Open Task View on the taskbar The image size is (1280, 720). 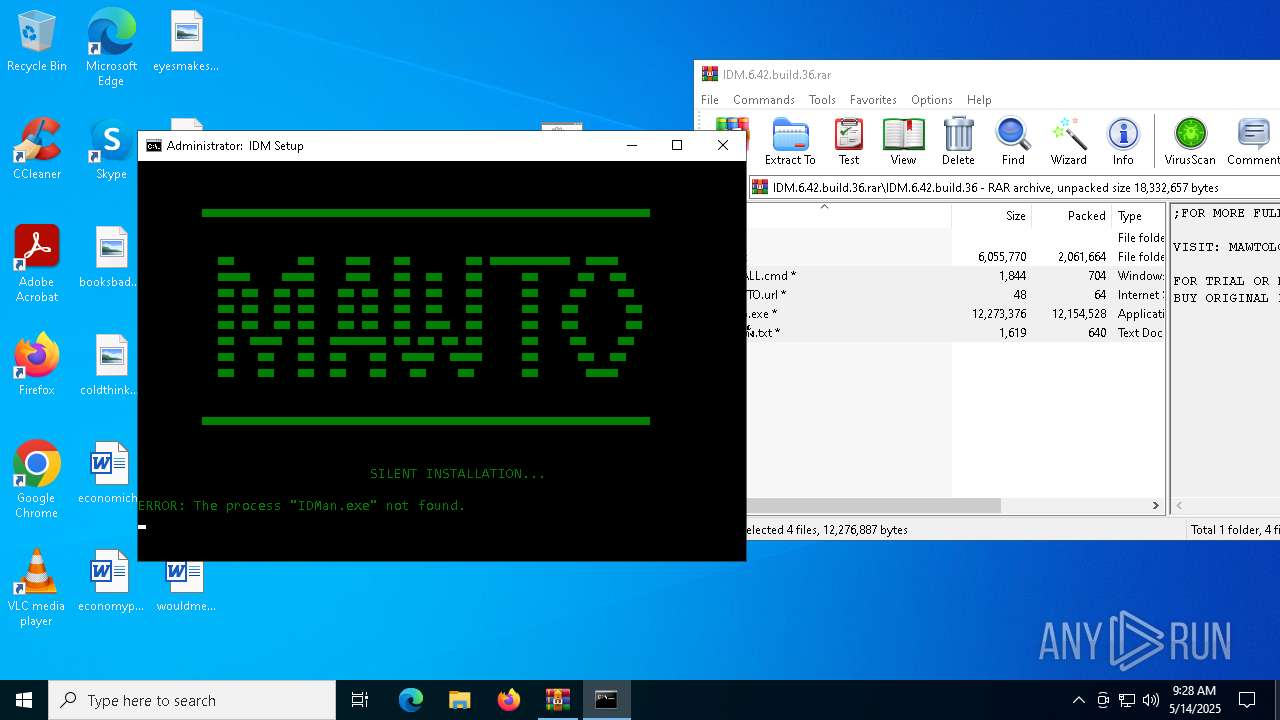coord(360,700)
